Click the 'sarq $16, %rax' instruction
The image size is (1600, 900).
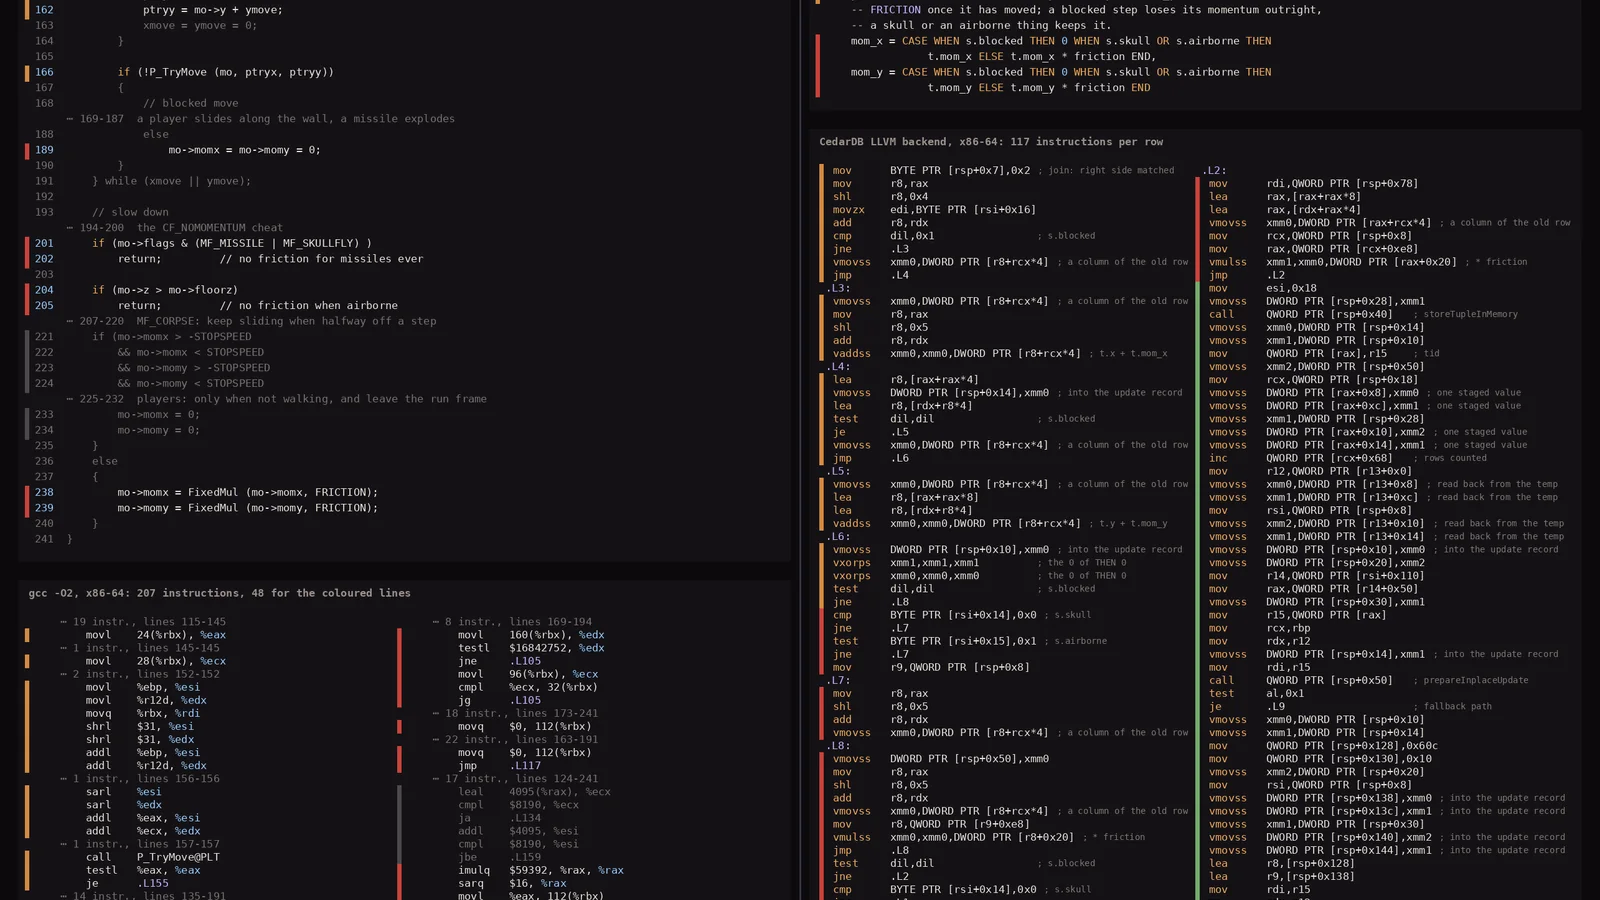pos(513,883)
